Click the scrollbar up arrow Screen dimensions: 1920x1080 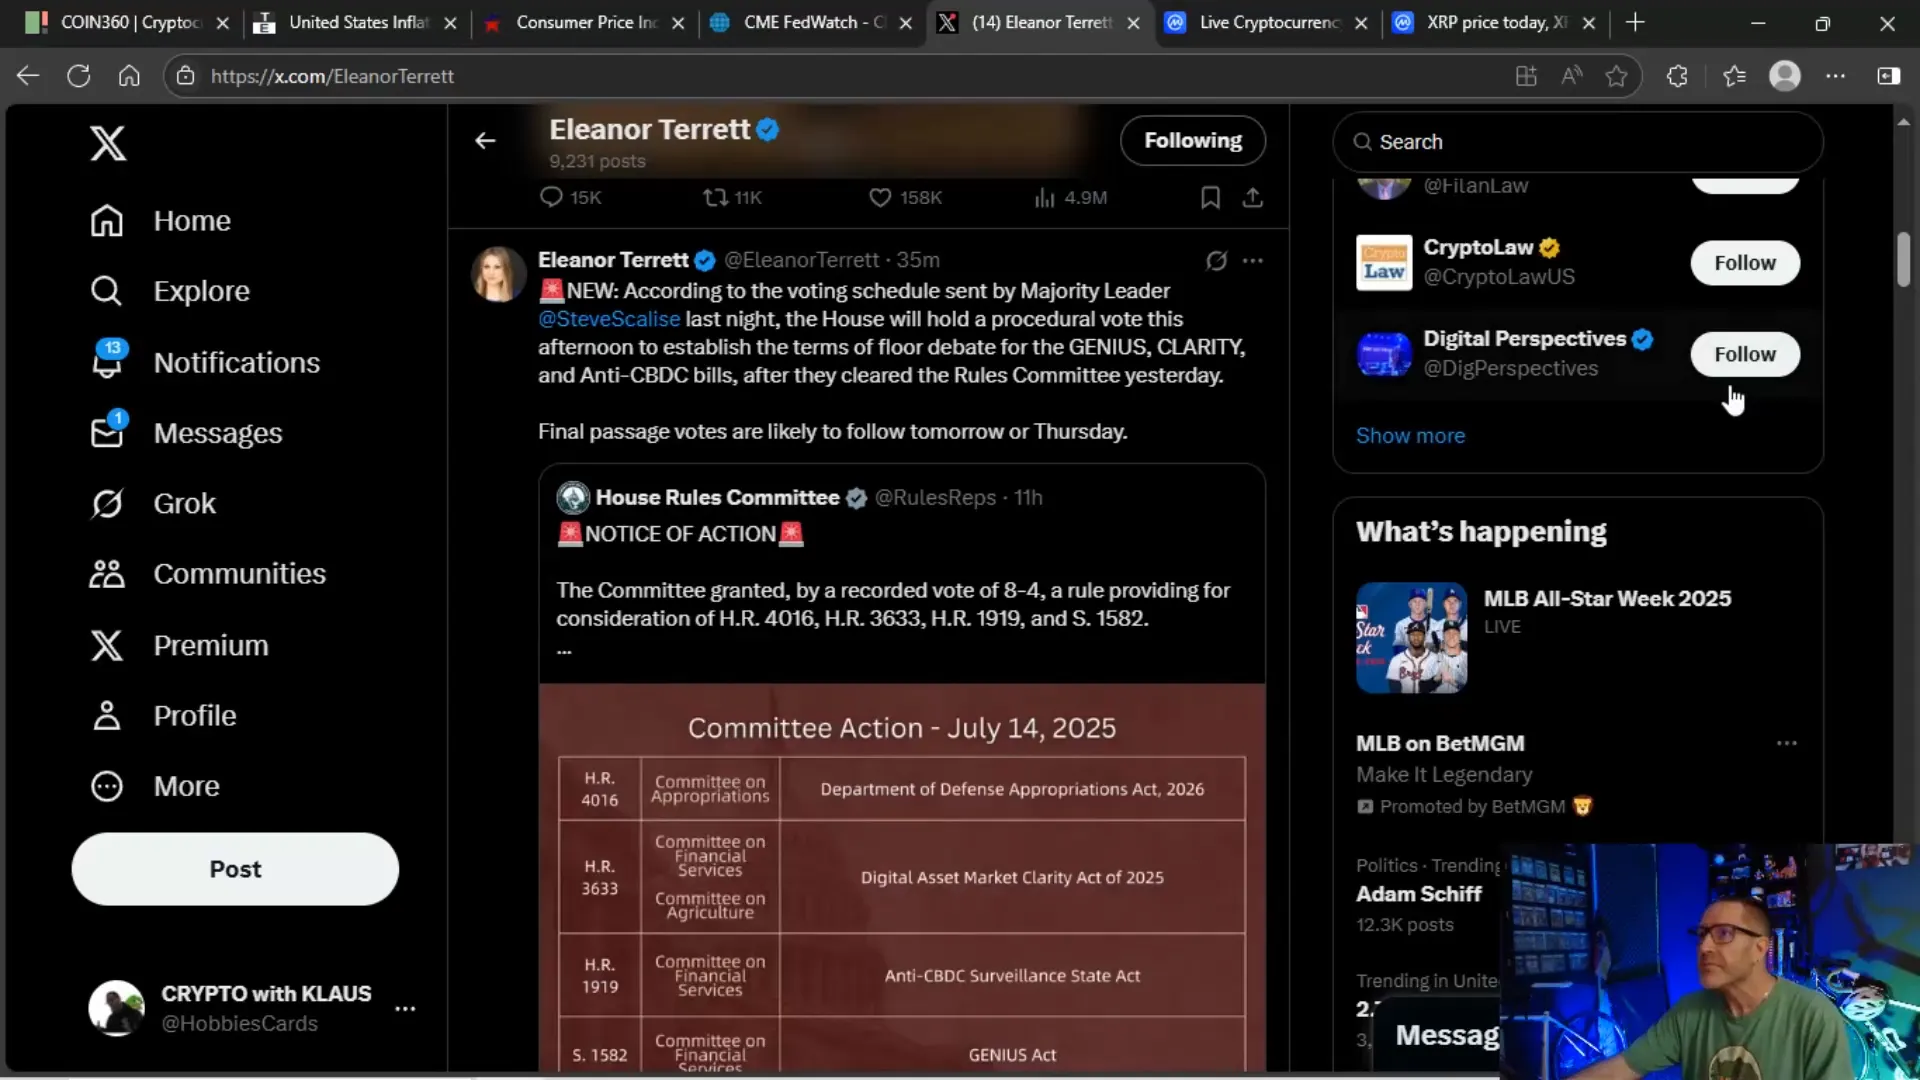pyautogui.click(x=1904, y=121)
